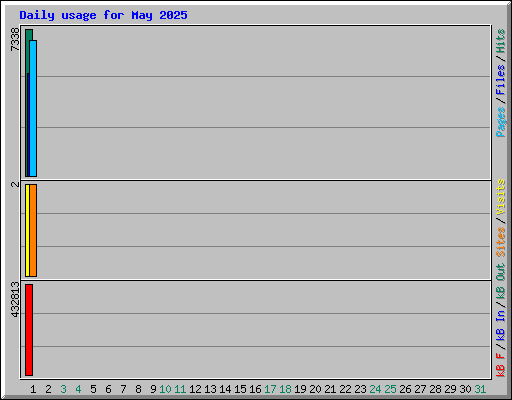The width and height of the screenshot is (512, 400).
Task: Click day 6 on the x-axis
Action: [x=108, y=389]
